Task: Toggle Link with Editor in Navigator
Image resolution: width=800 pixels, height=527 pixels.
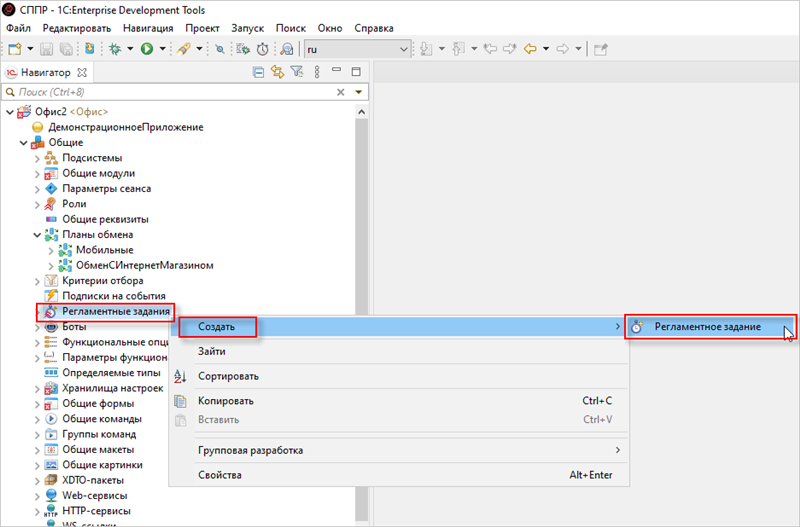Action: click(x=277, y=72)
